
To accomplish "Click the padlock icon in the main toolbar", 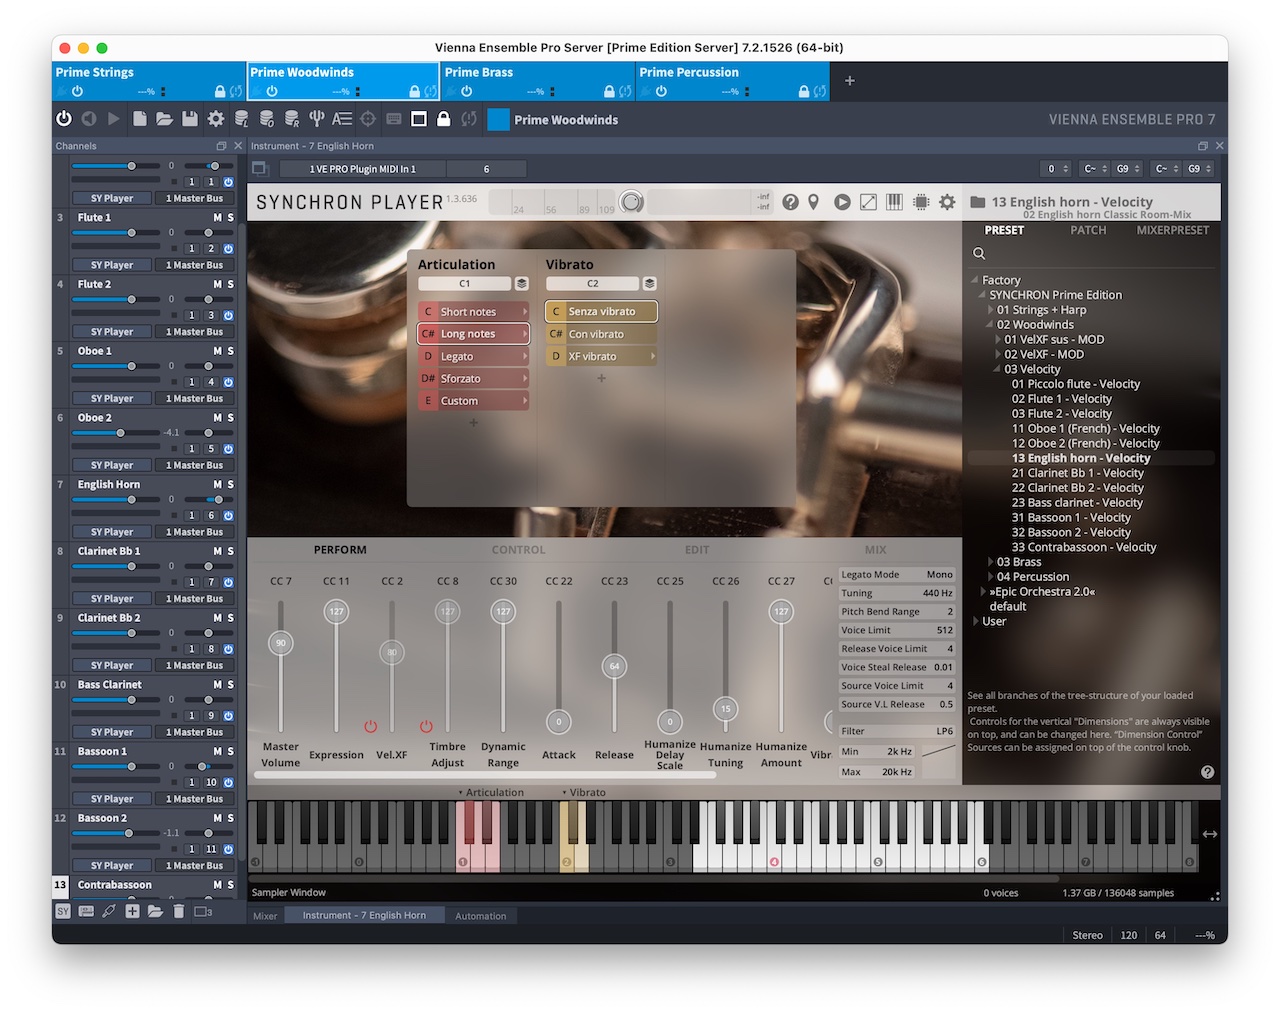I will (444, 119).
